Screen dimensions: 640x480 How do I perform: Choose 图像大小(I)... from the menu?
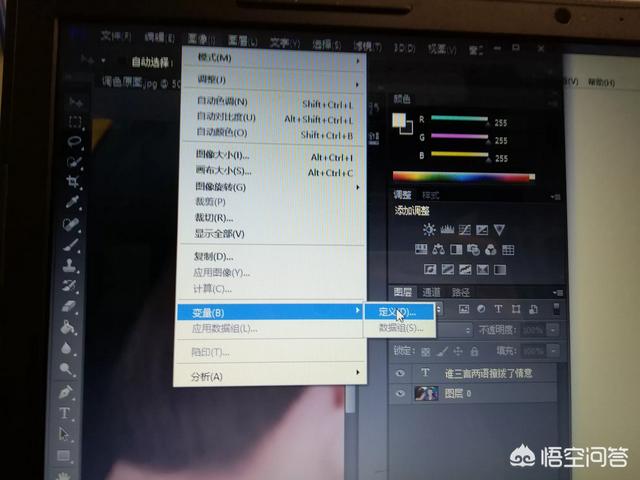(x=273, y=156)
